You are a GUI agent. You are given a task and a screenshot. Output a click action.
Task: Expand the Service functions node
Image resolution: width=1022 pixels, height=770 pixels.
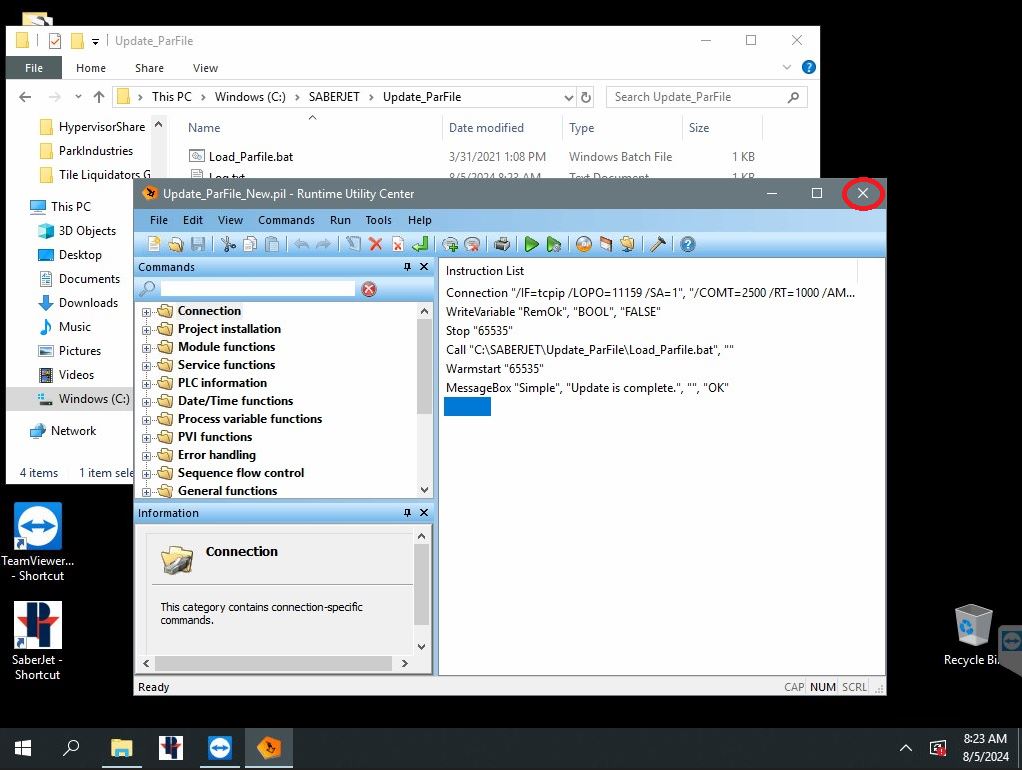[146, 366]
